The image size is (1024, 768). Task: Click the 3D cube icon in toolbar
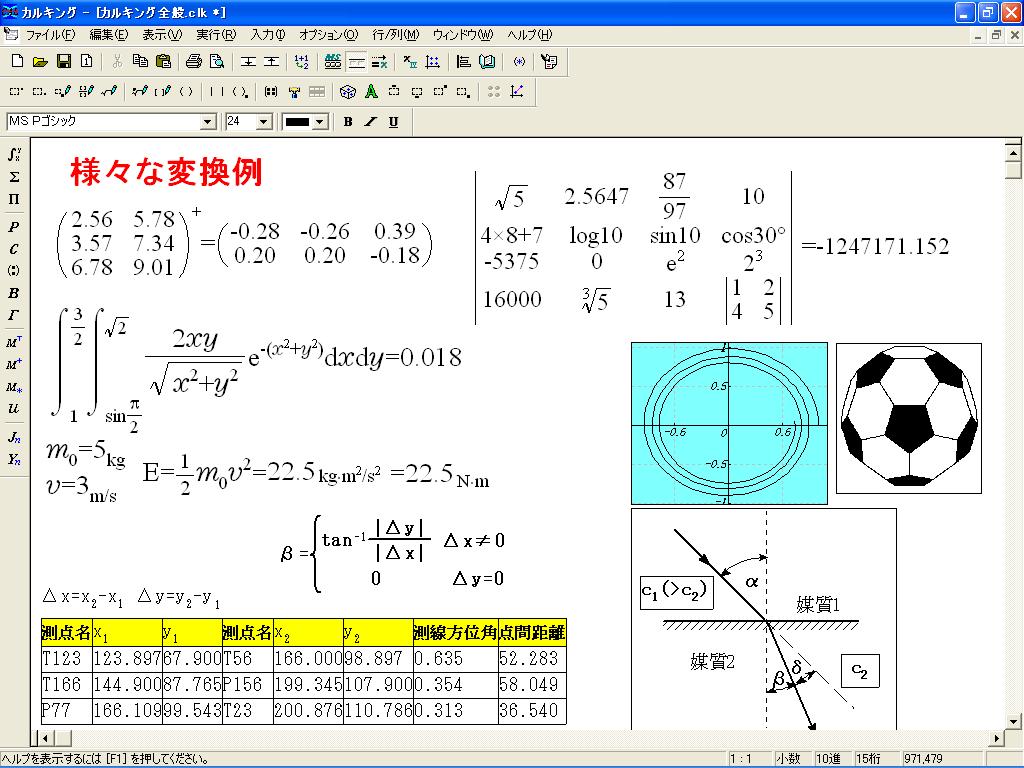click(348, 92)
